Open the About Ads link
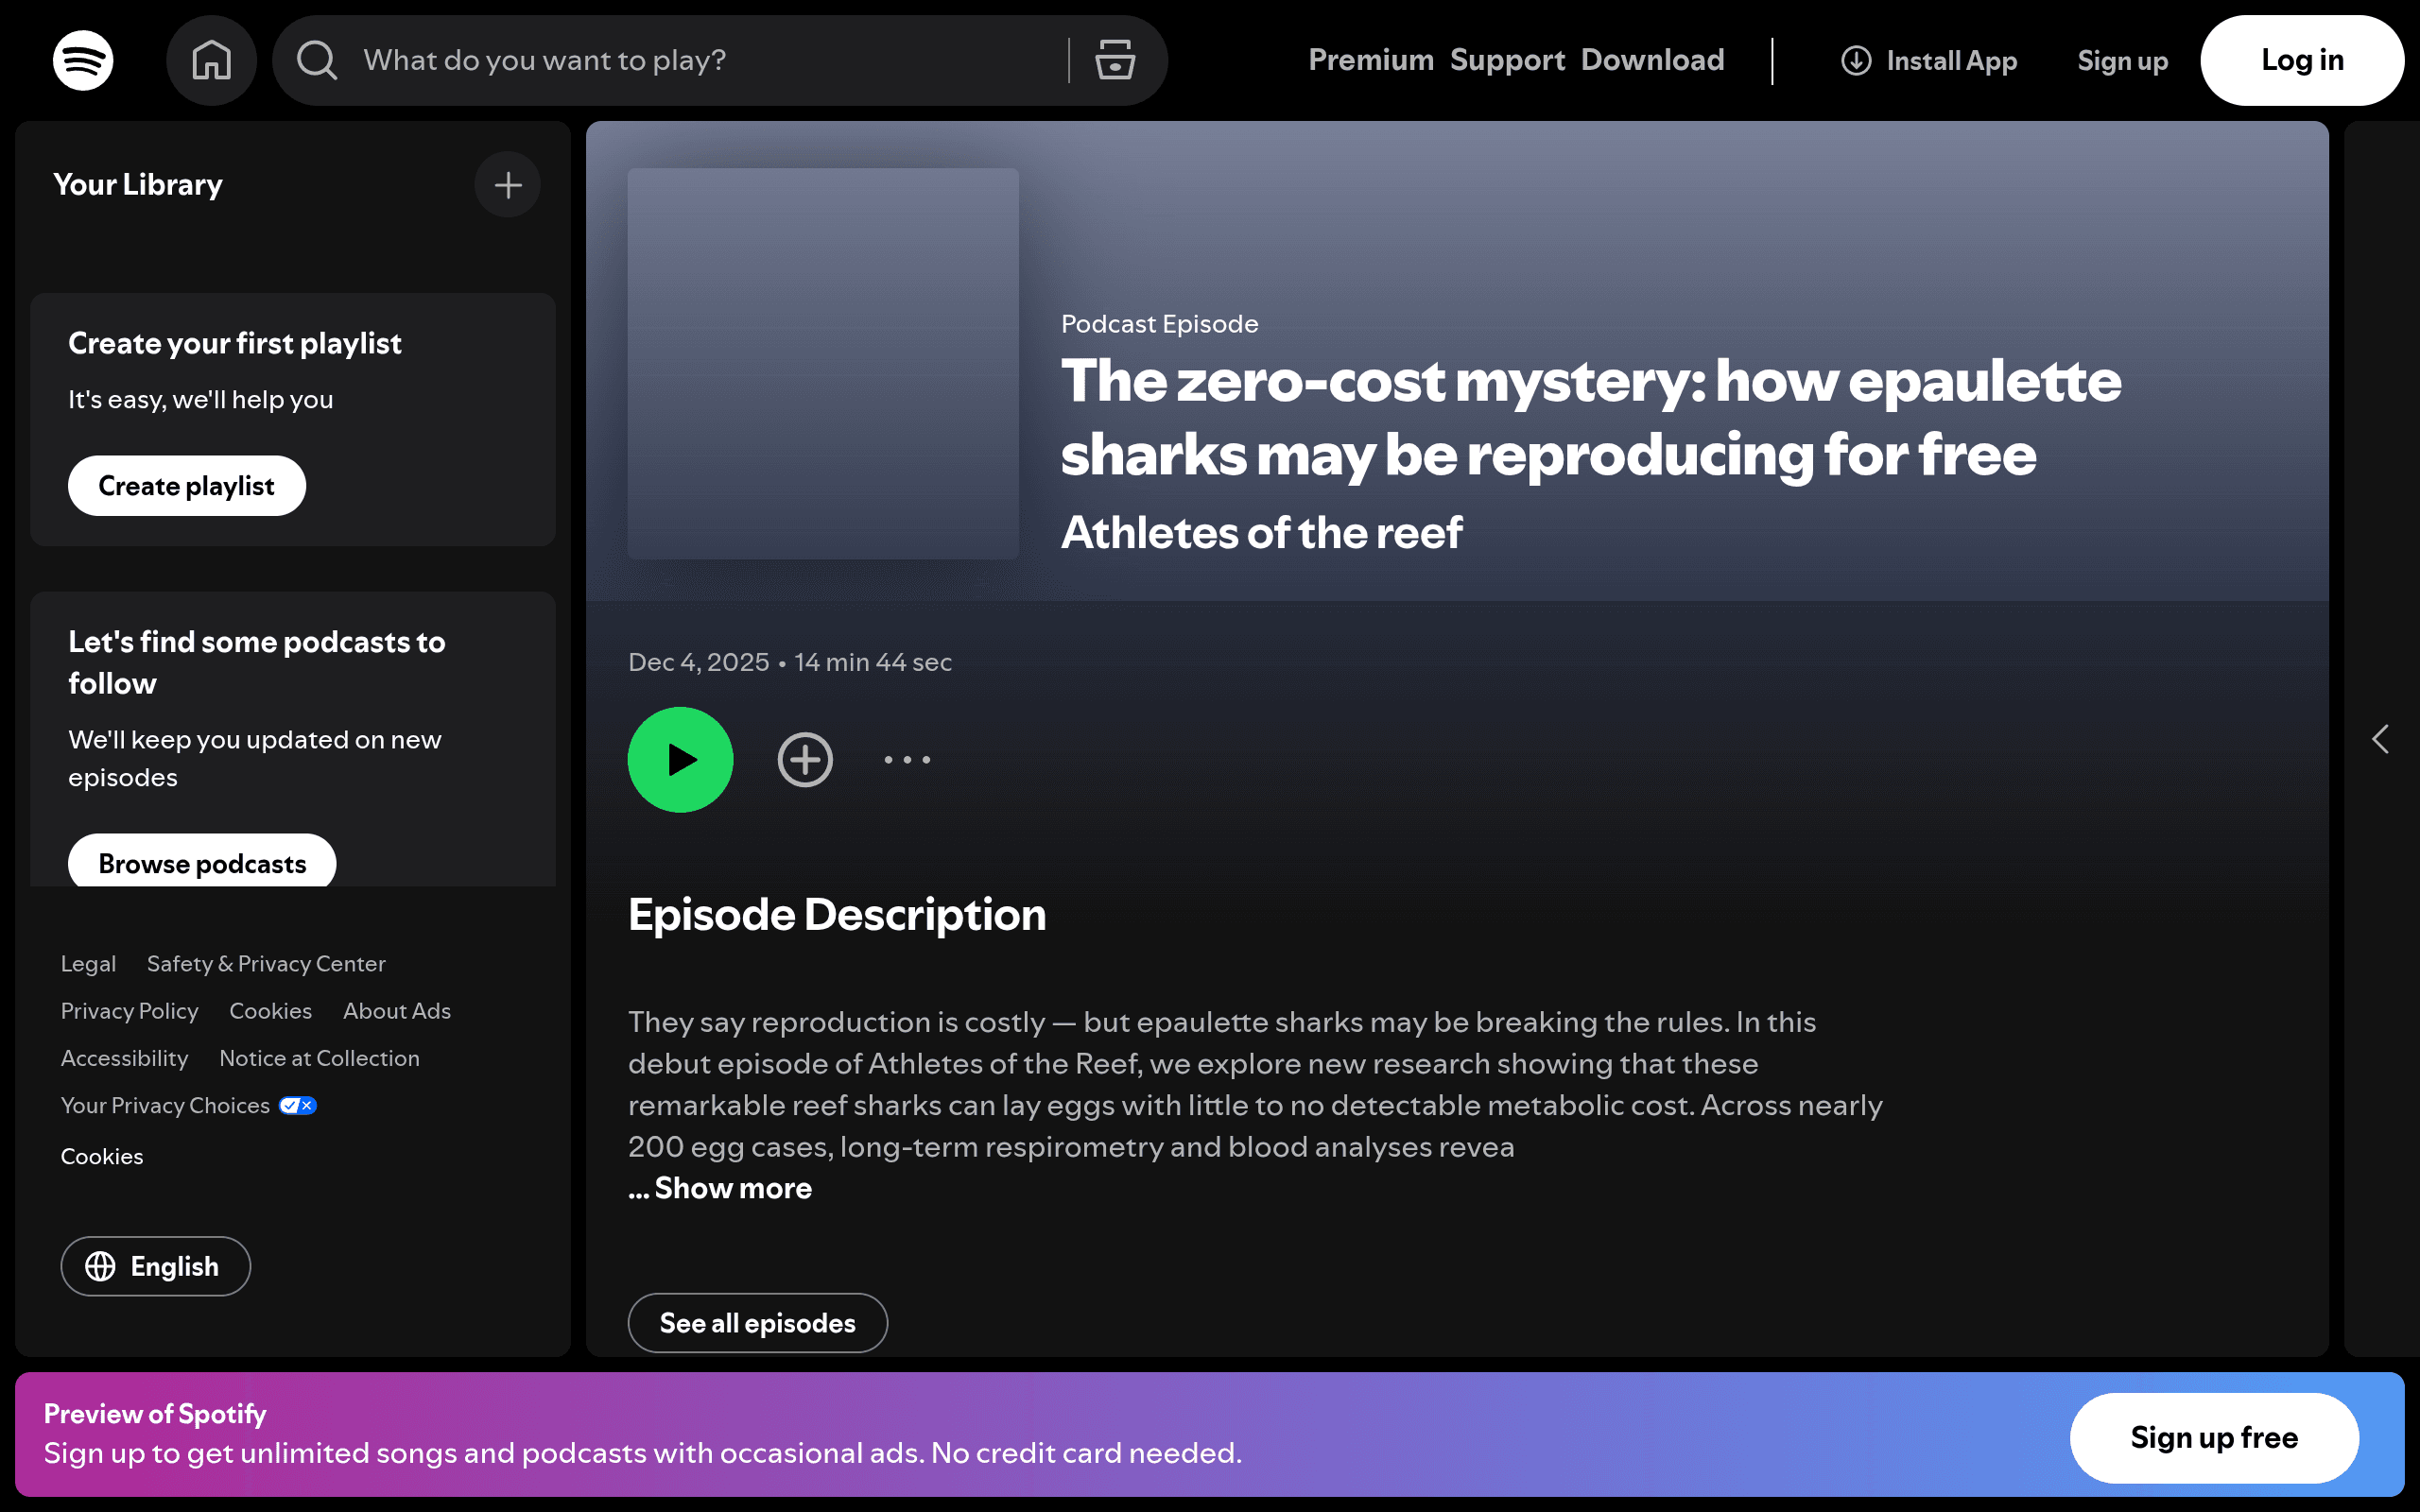The image size is (2420, 1512). tap(397, 1011)
